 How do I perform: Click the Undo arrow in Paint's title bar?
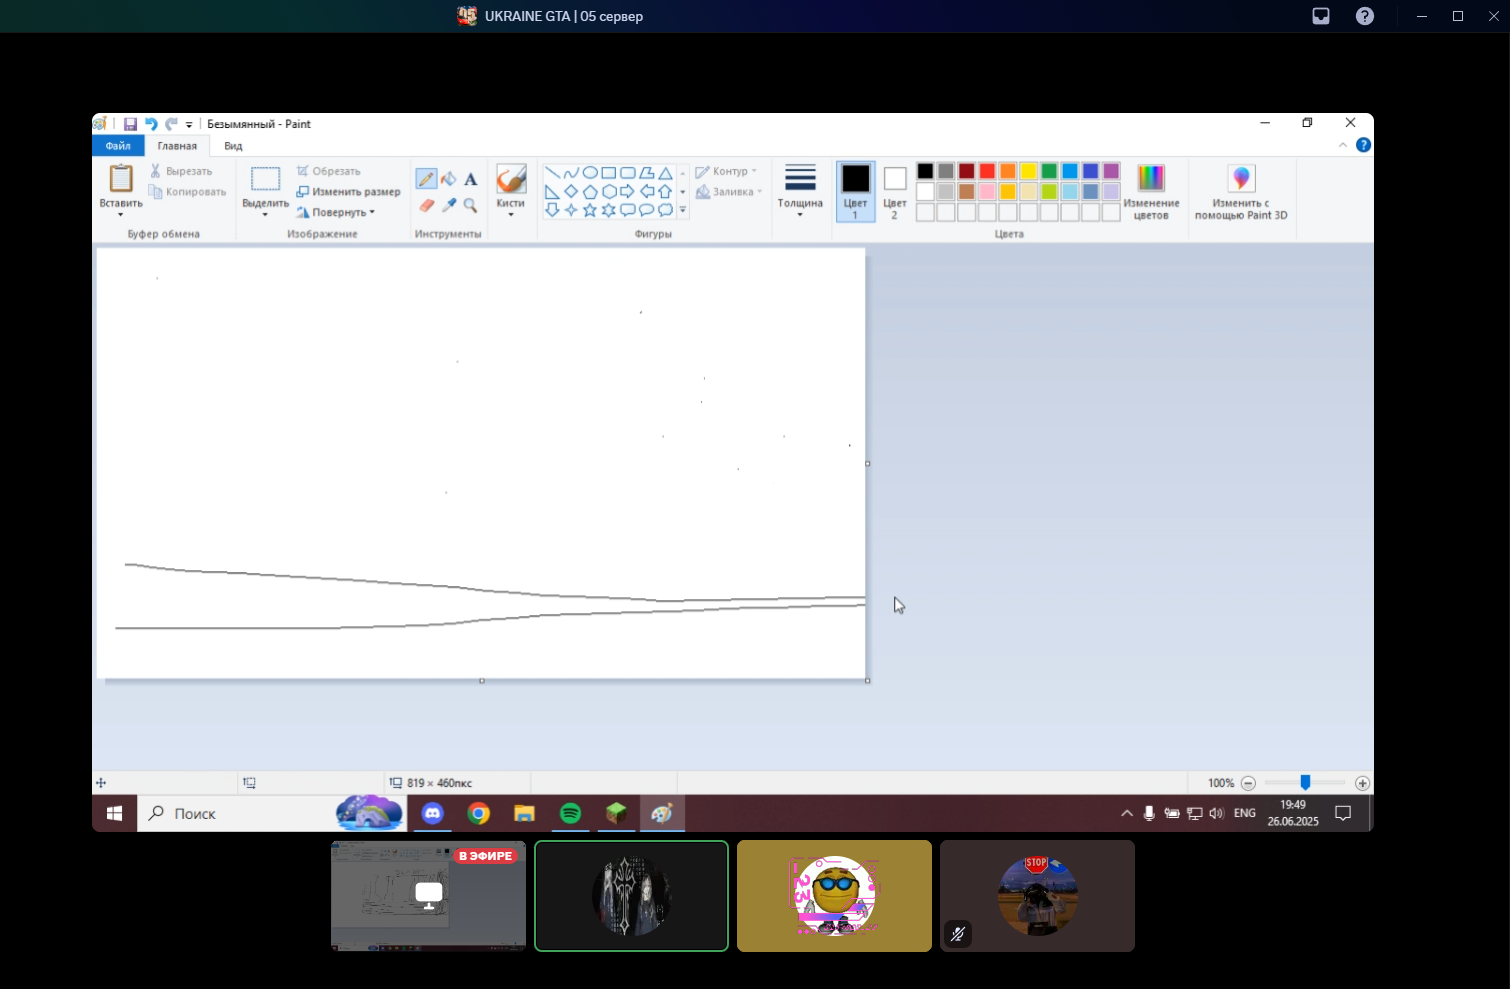click(x=151, y=124)
